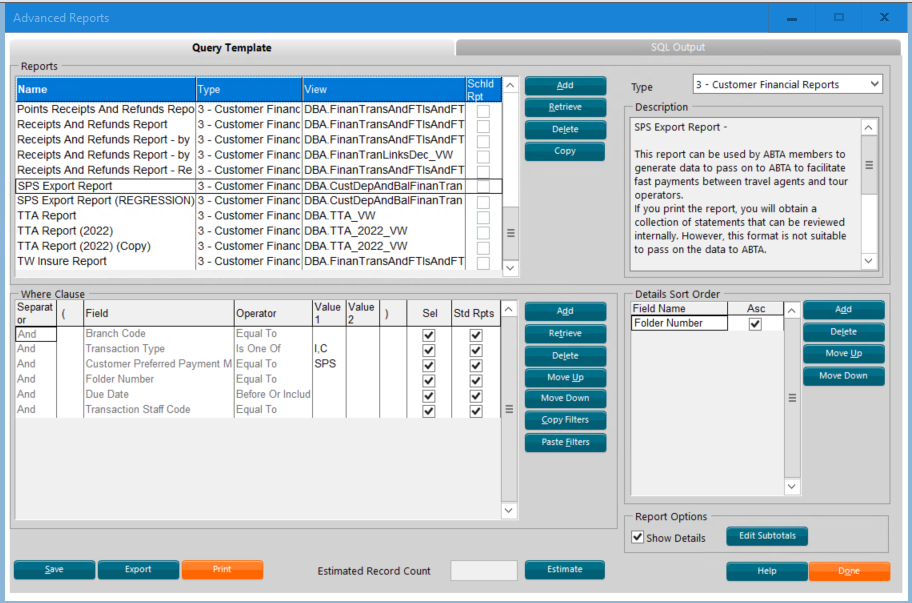Image resolution: width=912 pixels, height=603 pixels.
Task: Click Paste Filters in the Where Clause section
Action: pyautogui.click(x=565, y=442)
